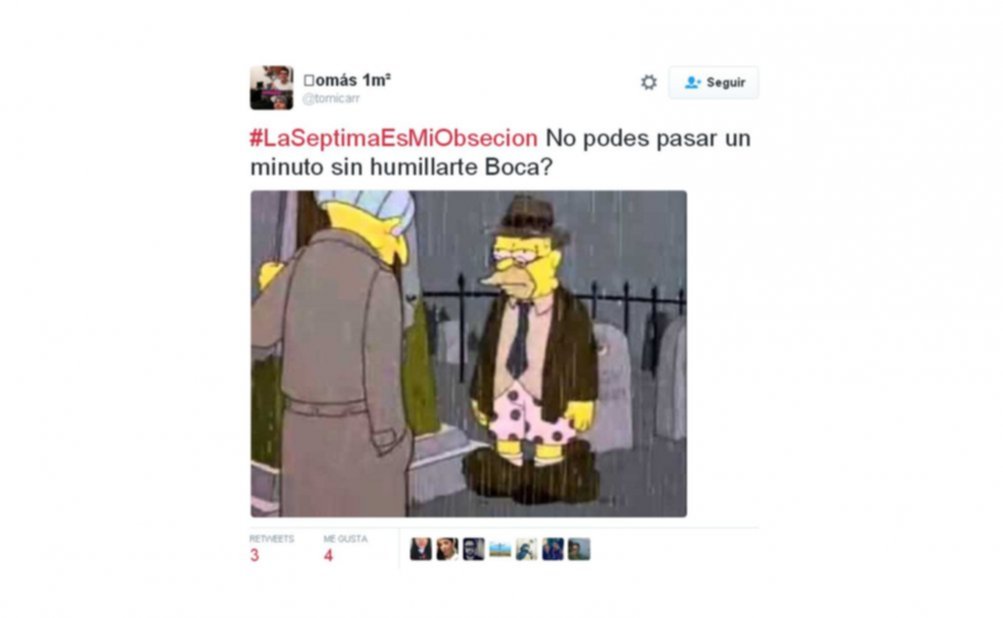Click the fifth liker avatar thumbnail
The height and width of the screenshot is (618, 1003).
(x=526, y=549)
